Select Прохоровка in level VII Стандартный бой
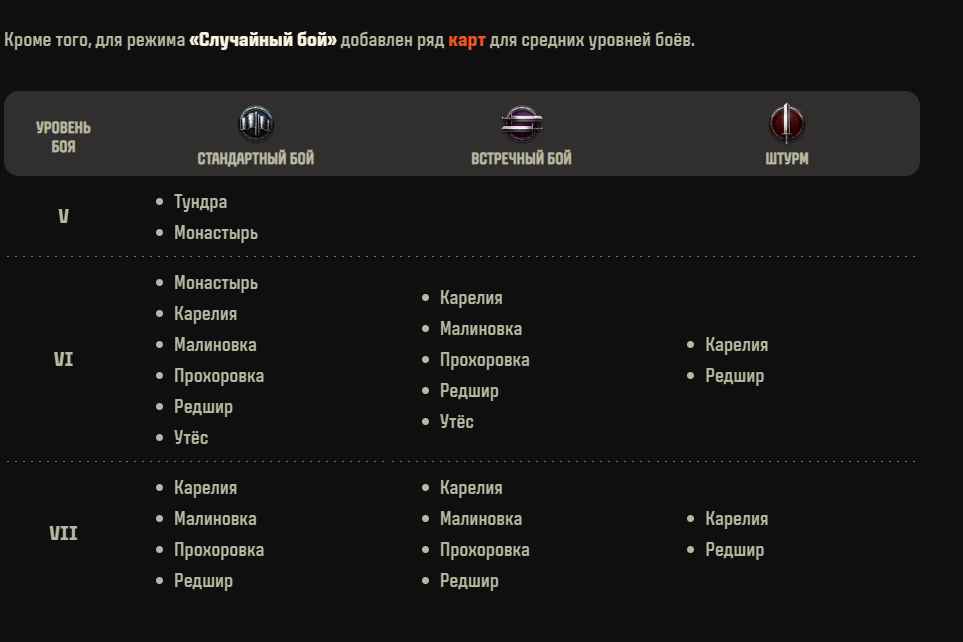Image resolution: width=963 pixels, height=642 pixels. pos(219,550)
